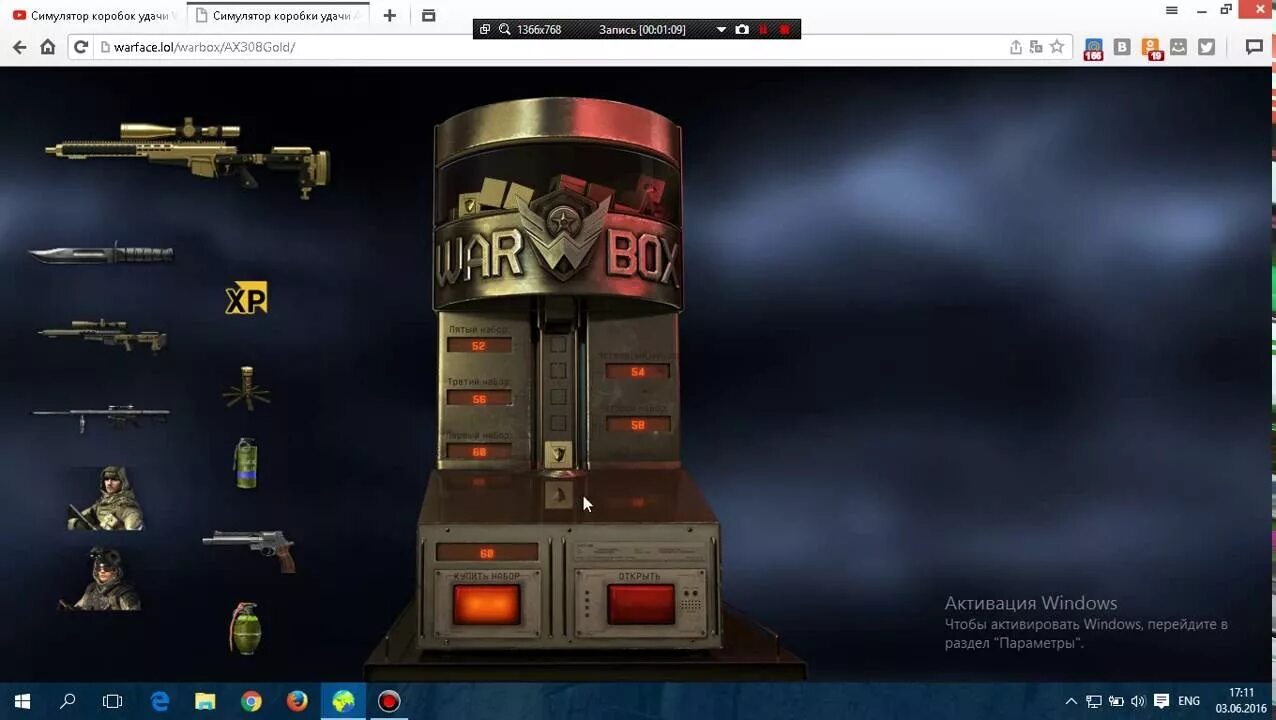Launch Firefox from the taskbar

click(297, 701)
